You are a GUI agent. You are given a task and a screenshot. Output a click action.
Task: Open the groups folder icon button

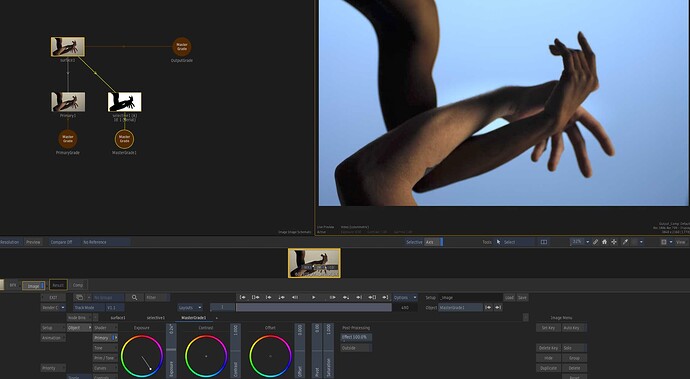(79, 298)
